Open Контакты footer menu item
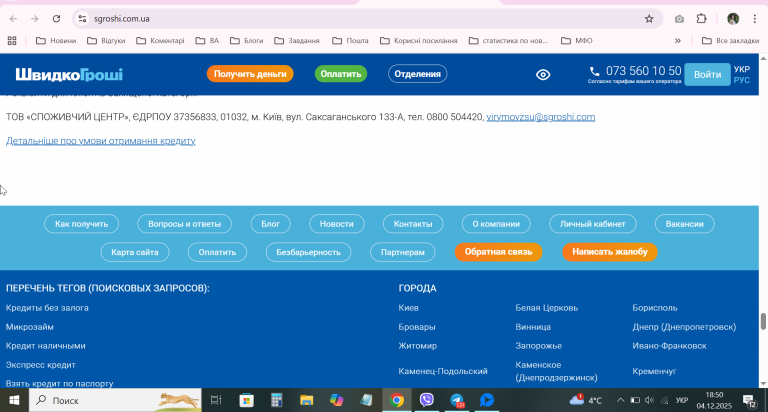768x412 pixels. 413,224
